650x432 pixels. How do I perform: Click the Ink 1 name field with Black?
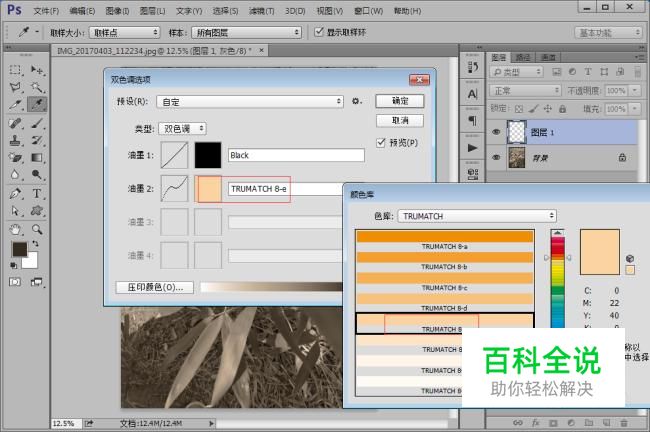tap(296, 155)
